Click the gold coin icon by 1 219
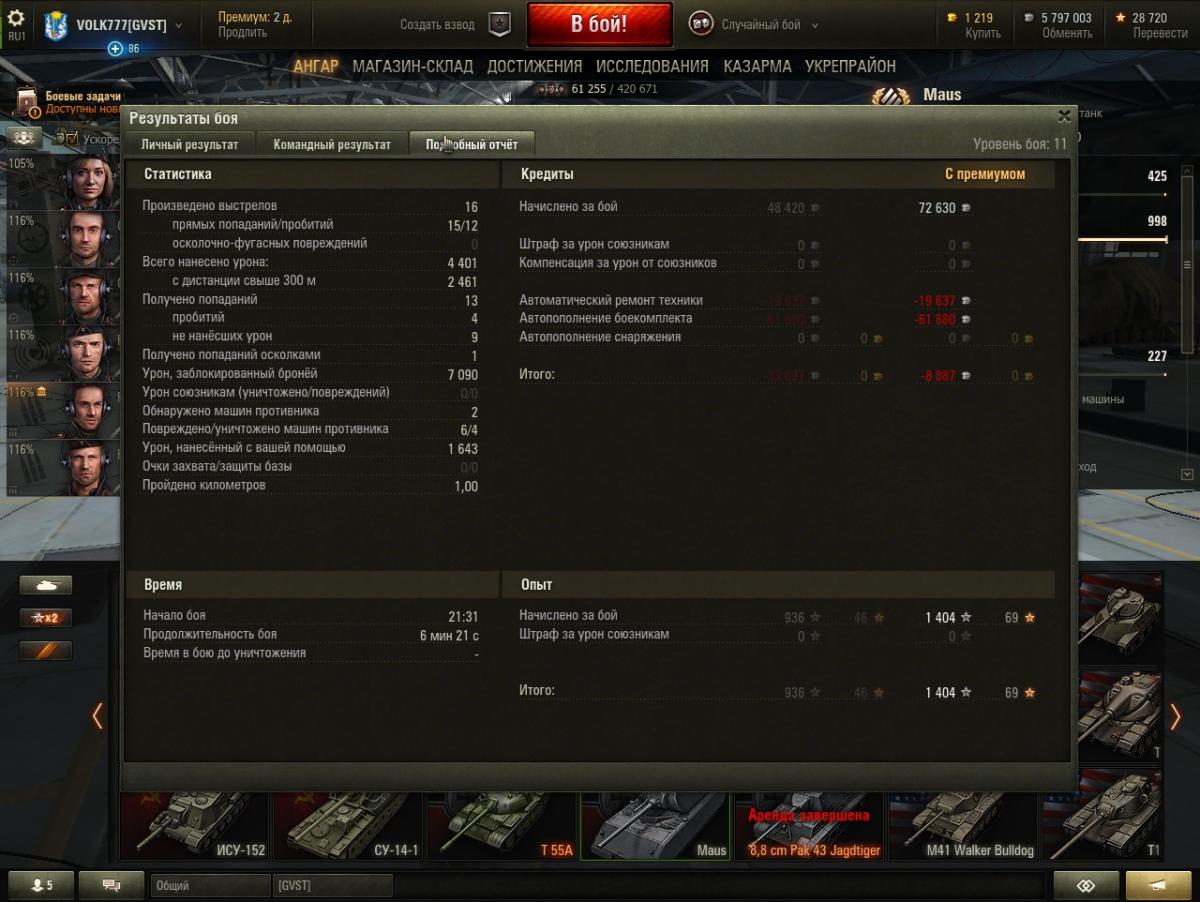 [951, 18]
